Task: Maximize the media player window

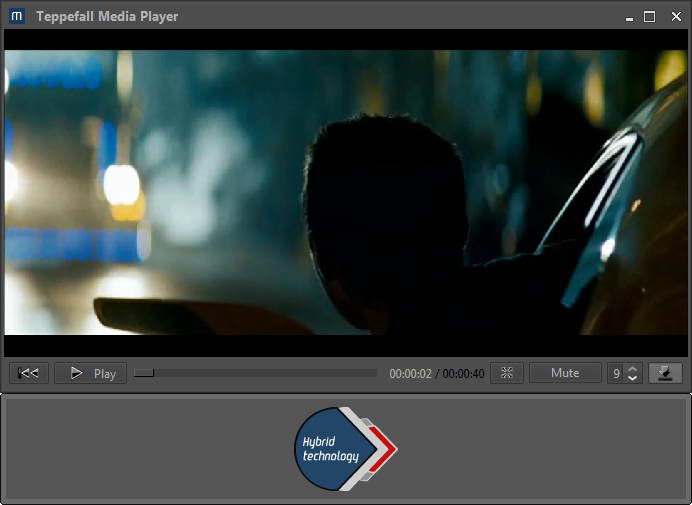Action: pyautogui.click(x=649, y=17)
